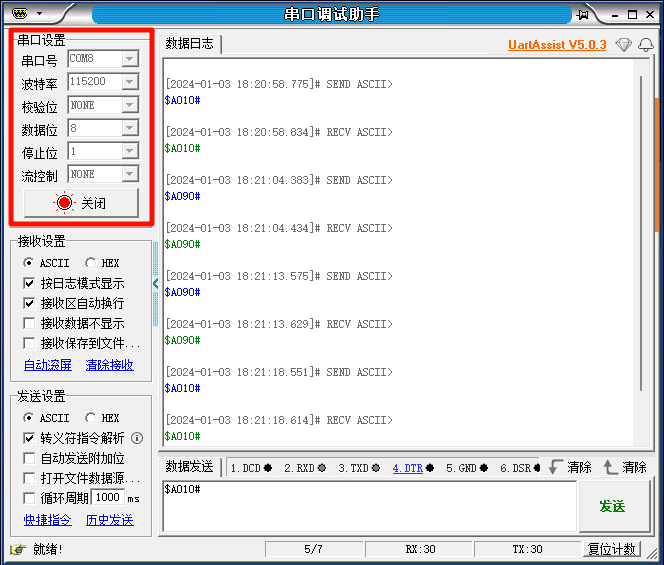The image size is (664, 565).
Task: Expand the 校验位 NONE dropdown
Action: tap(130, 105)
